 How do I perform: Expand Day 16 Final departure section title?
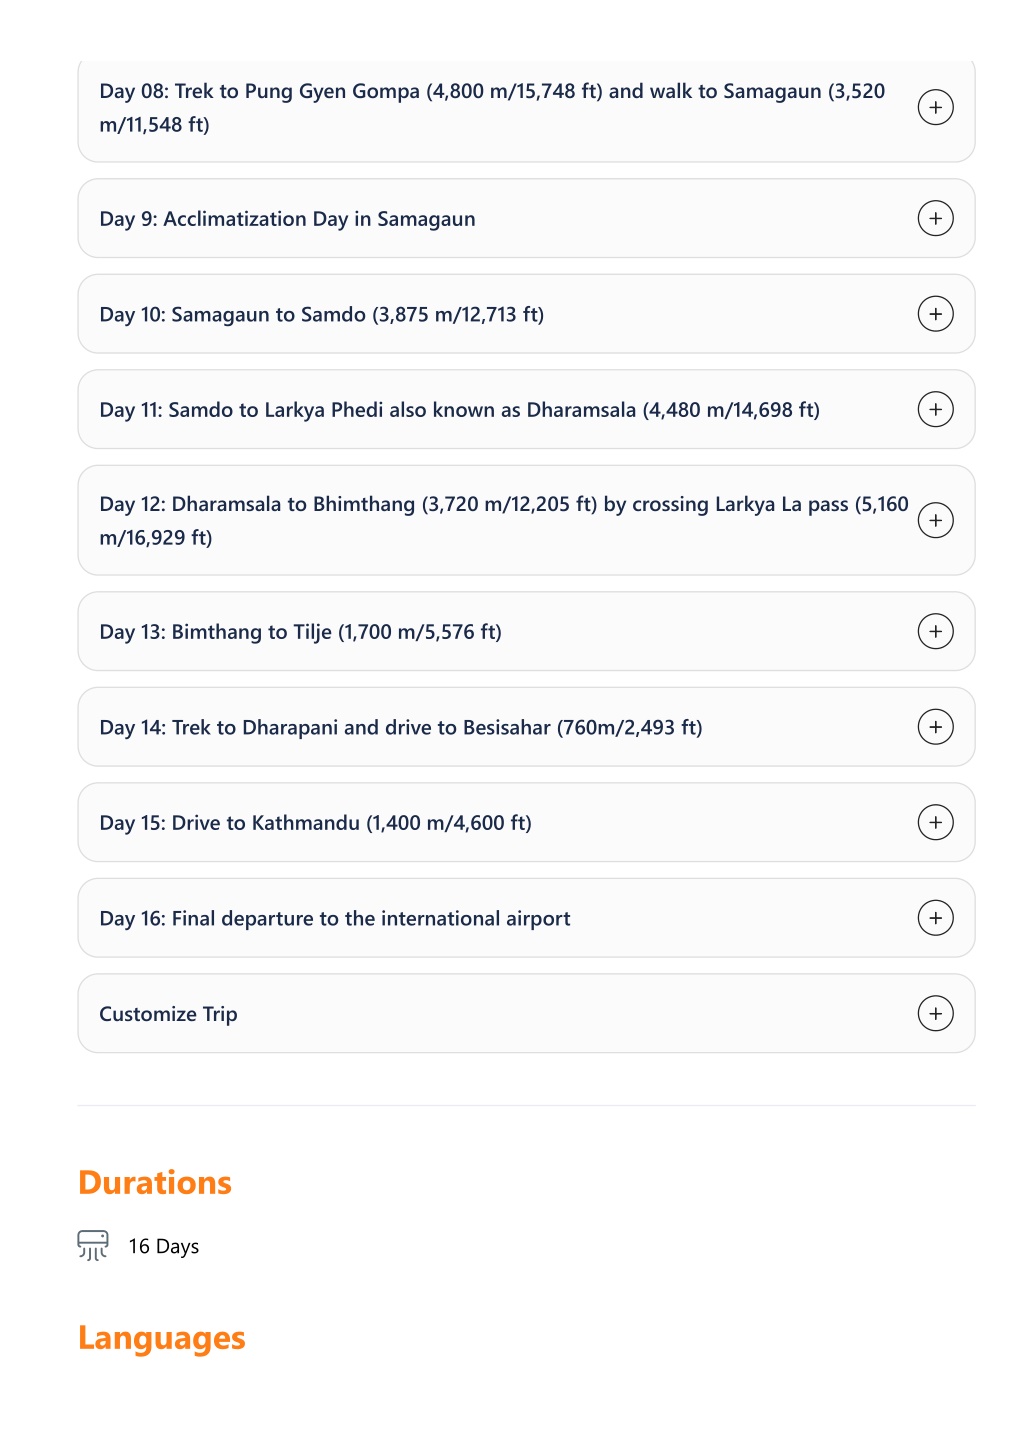pos(335,918)
